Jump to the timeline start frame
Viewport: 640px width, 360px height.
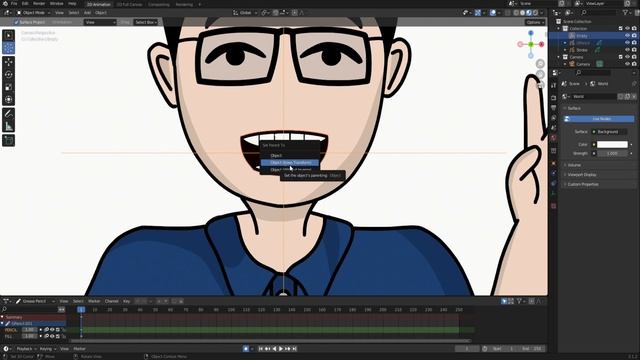[261, 349]
